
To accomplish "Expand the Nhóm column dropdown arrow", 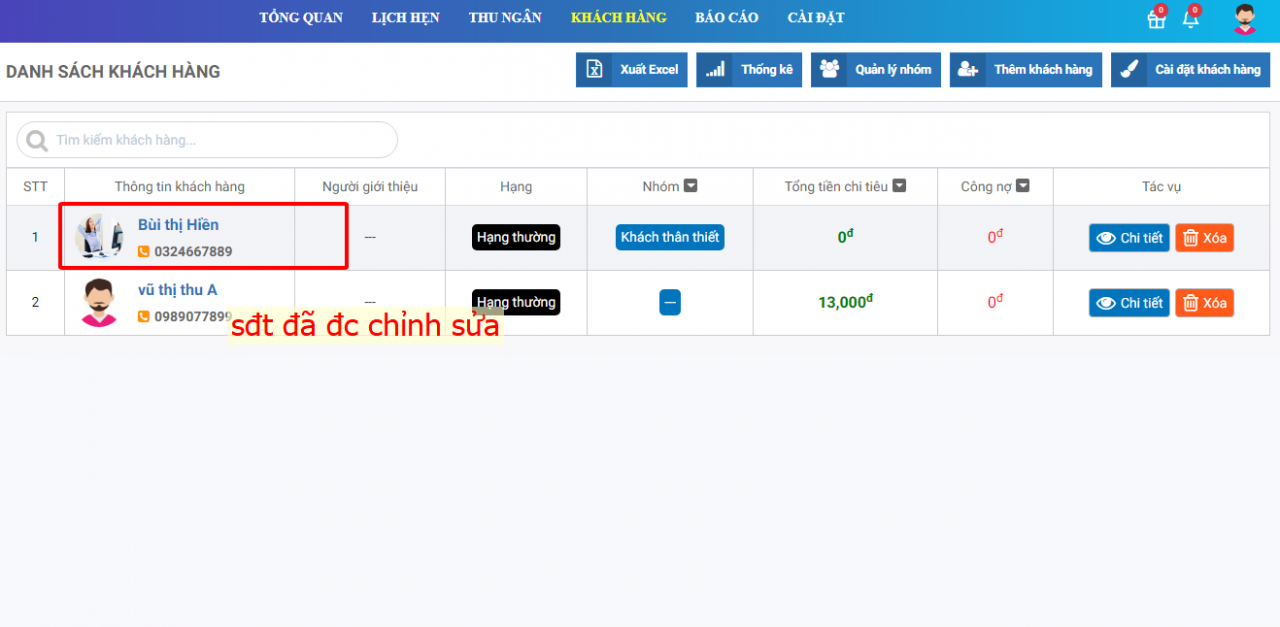I will coord(690,186).
